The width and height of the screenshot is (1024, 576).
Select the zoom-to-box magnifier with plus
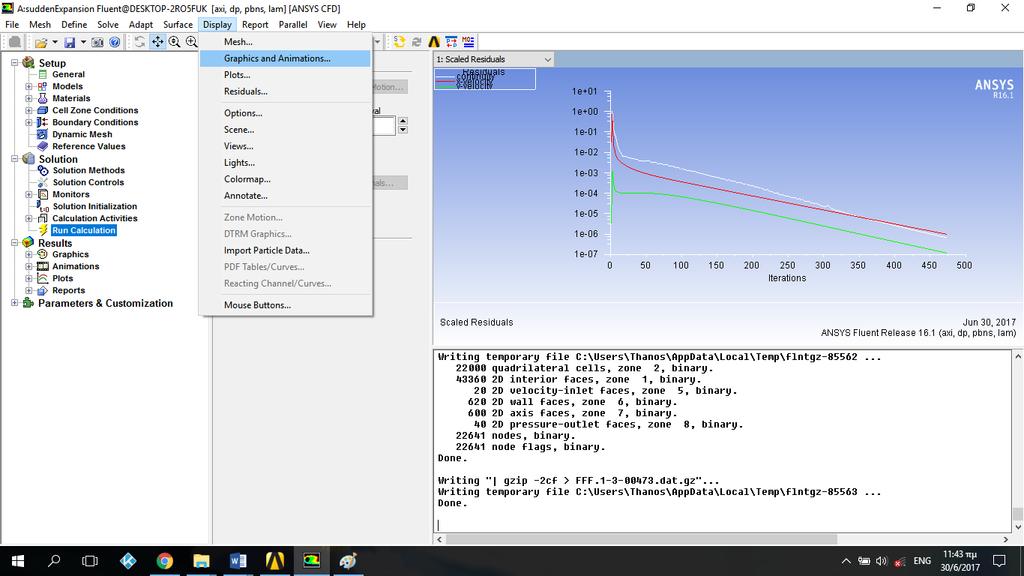click(191, 42)
